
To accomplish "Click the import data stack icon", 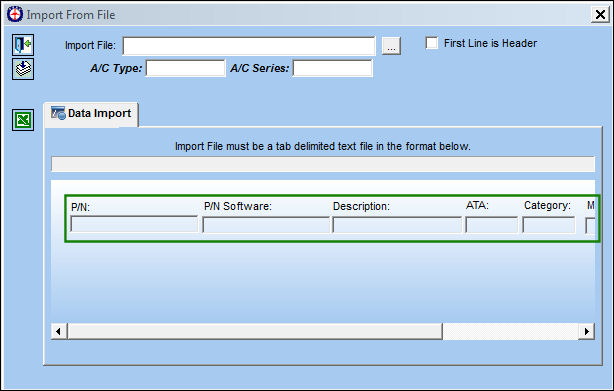I will (23, 69).
